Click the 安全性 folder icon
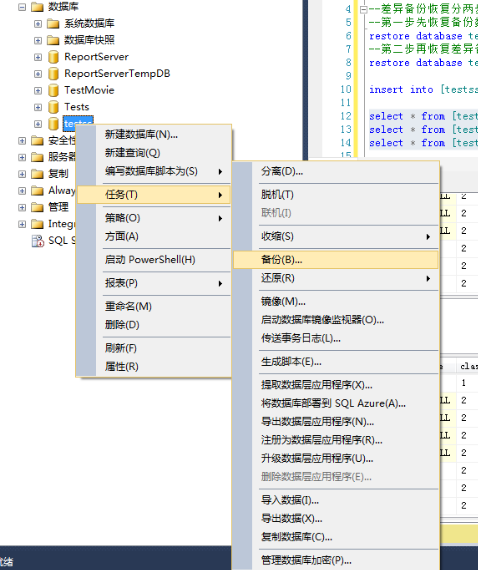 tap(37, 141)
